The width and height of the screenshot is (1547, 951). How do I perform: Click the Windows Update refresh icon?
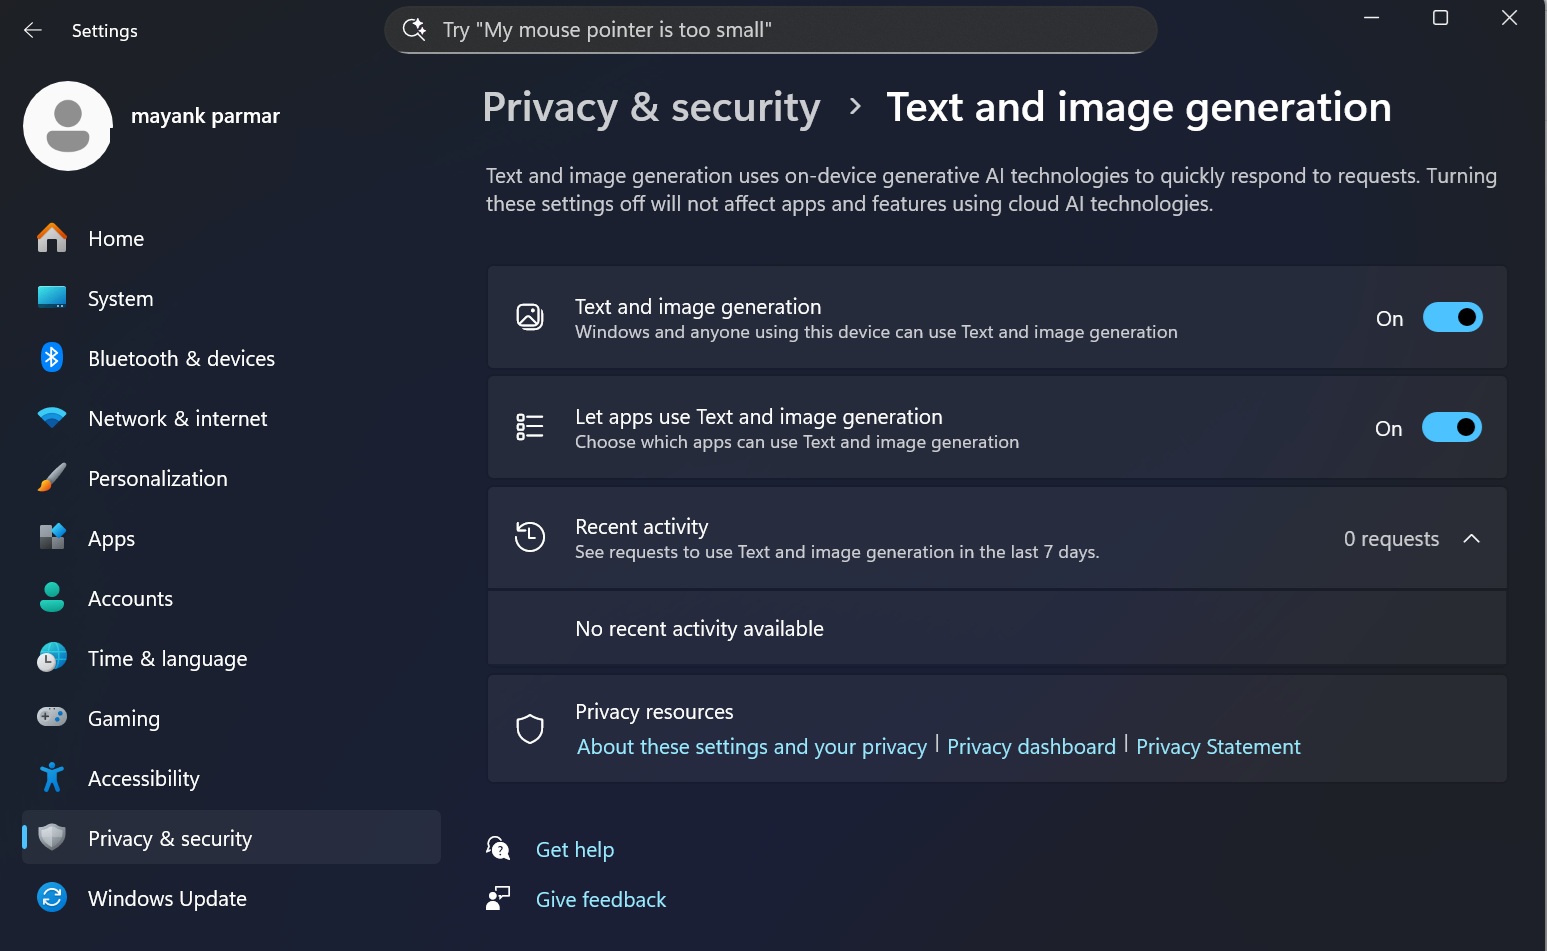pos(52,897)
